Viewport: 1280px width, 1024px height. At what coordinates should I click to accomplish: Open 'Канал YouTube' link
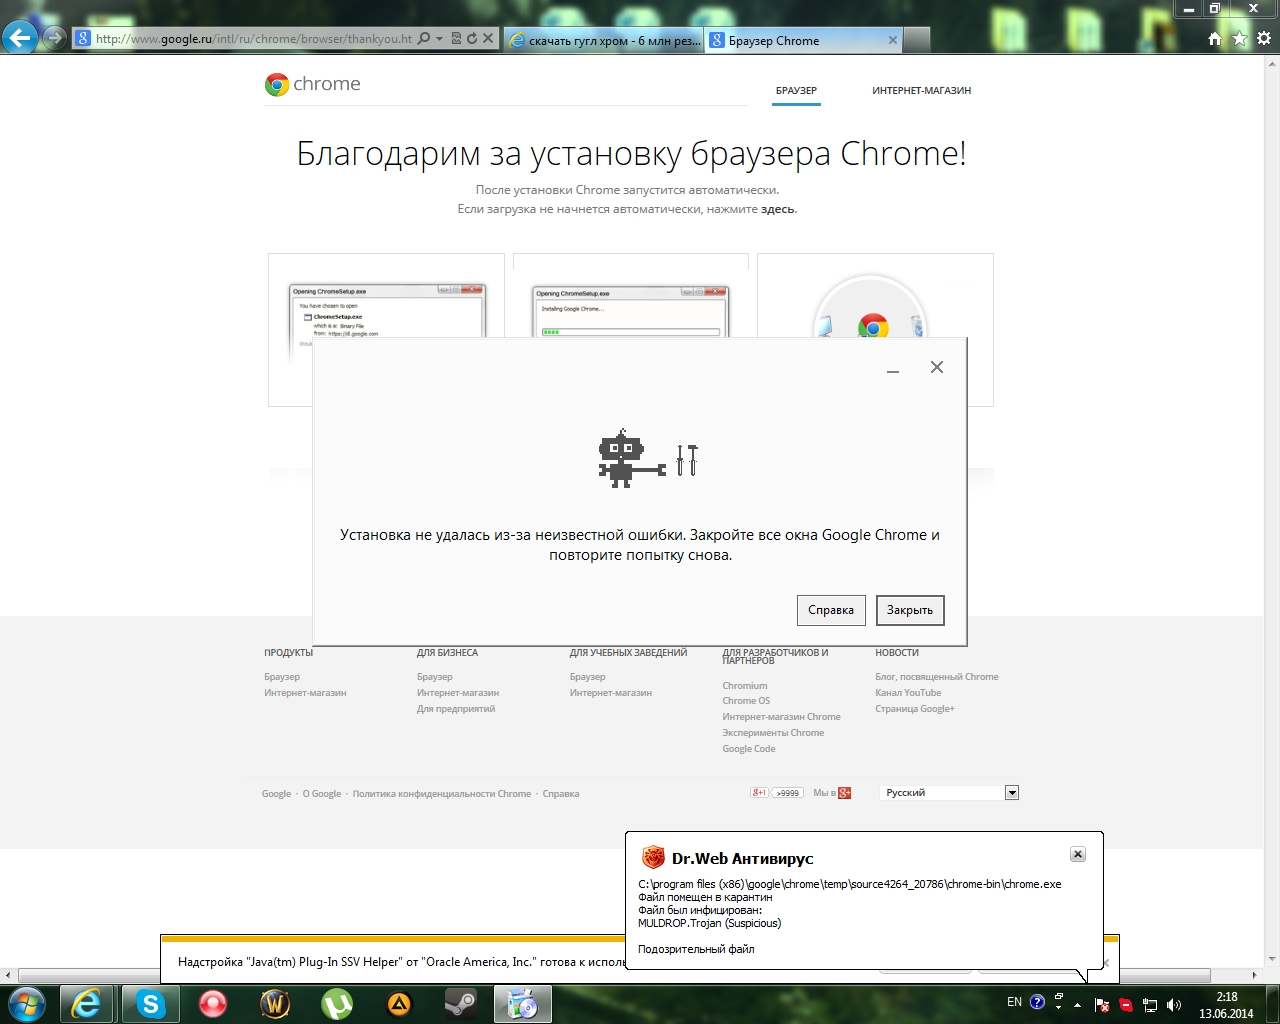[x=908, y=693]
